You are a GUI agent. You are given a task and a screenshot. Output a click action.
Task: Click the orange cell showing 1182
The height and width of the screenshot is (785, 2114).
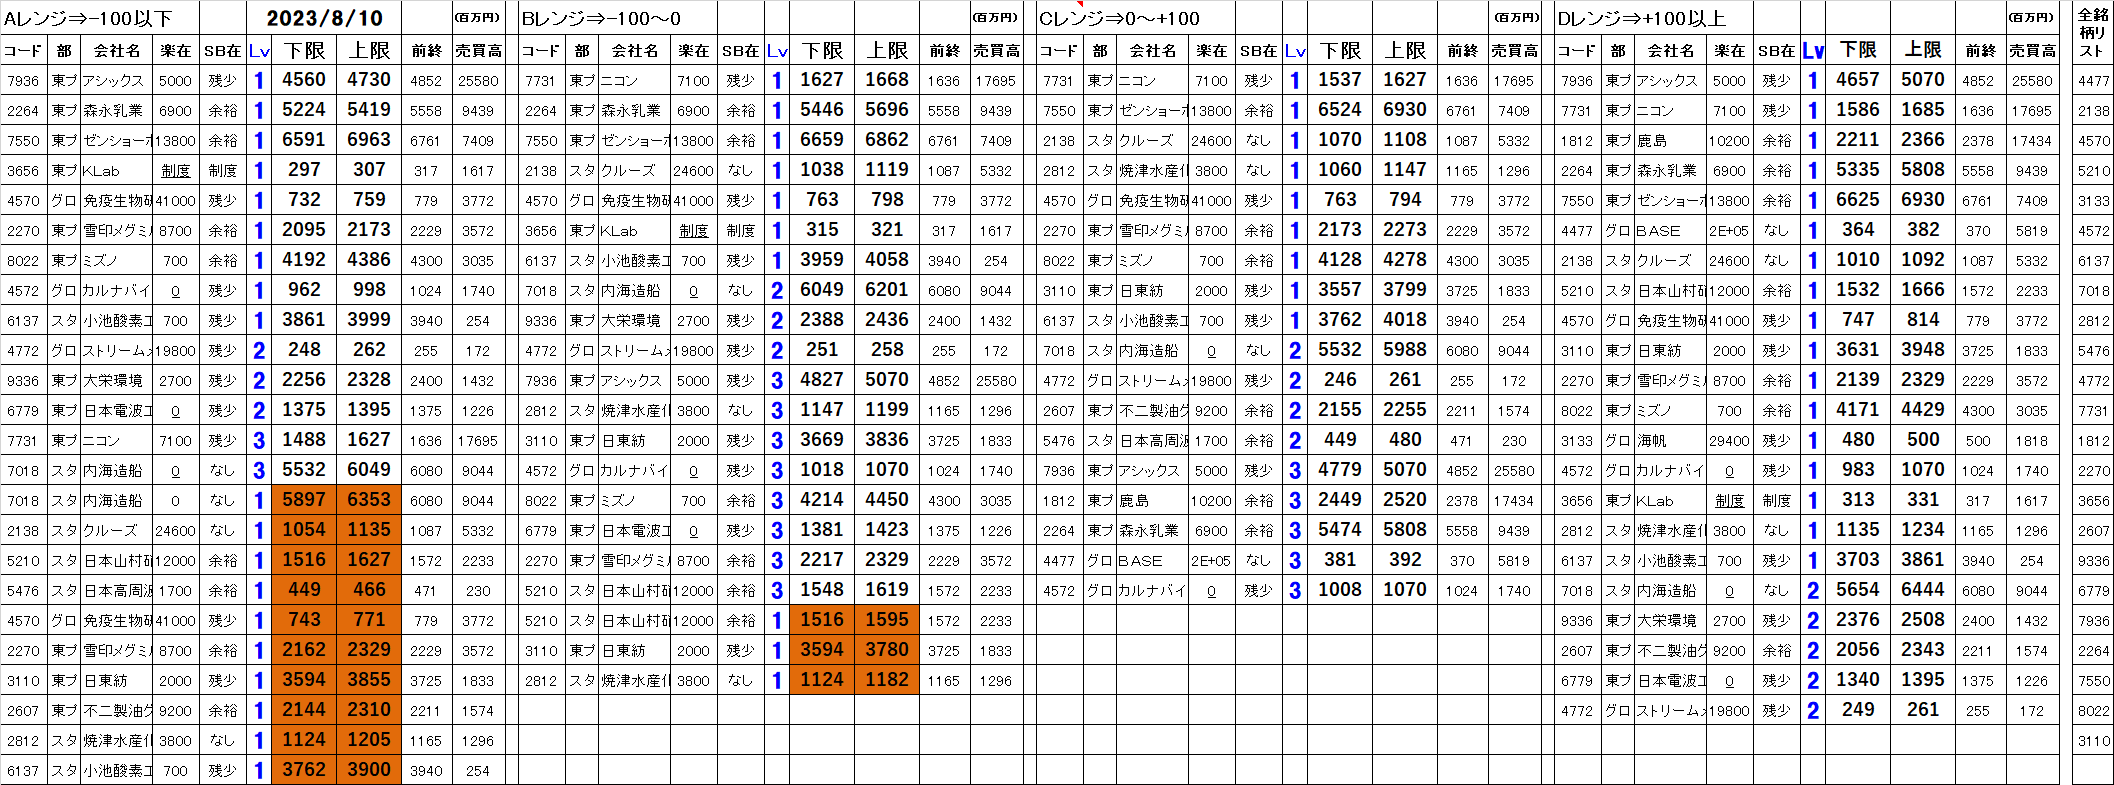(x=887, y=680)
